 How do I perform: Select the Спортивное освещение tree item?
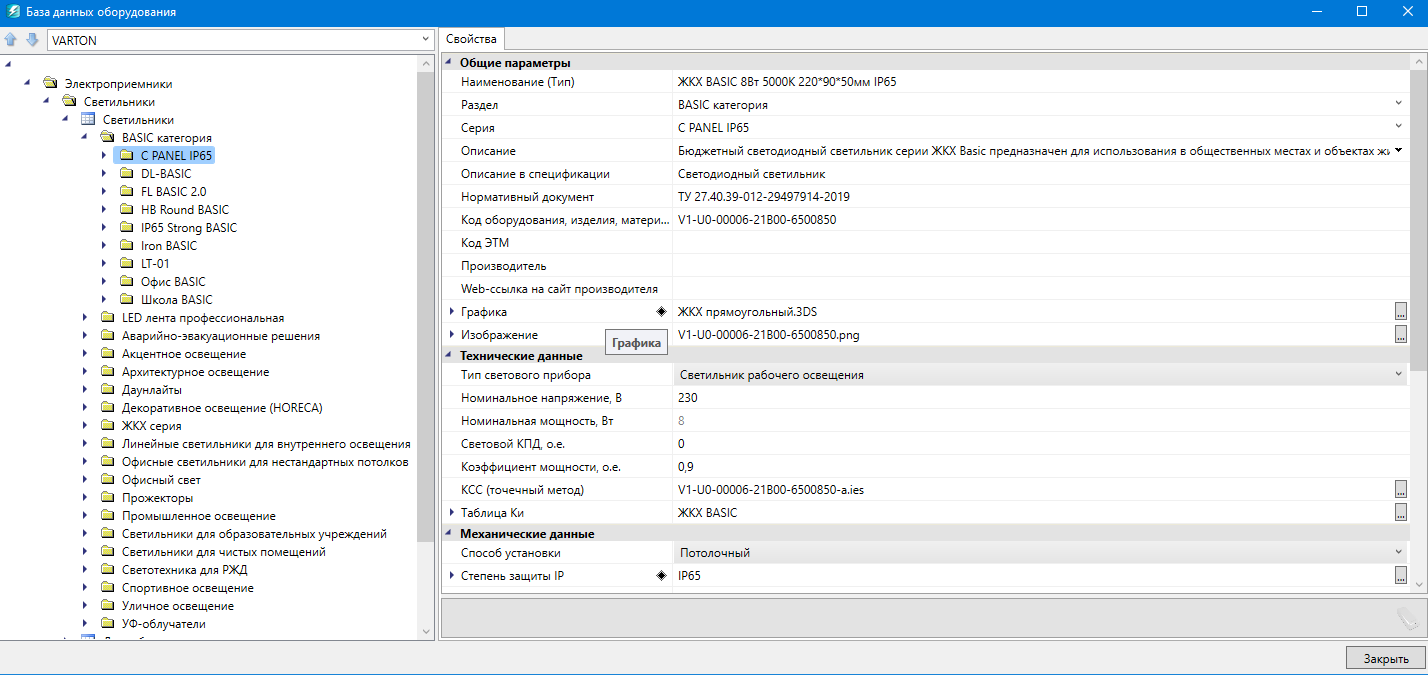click(188, 588)
